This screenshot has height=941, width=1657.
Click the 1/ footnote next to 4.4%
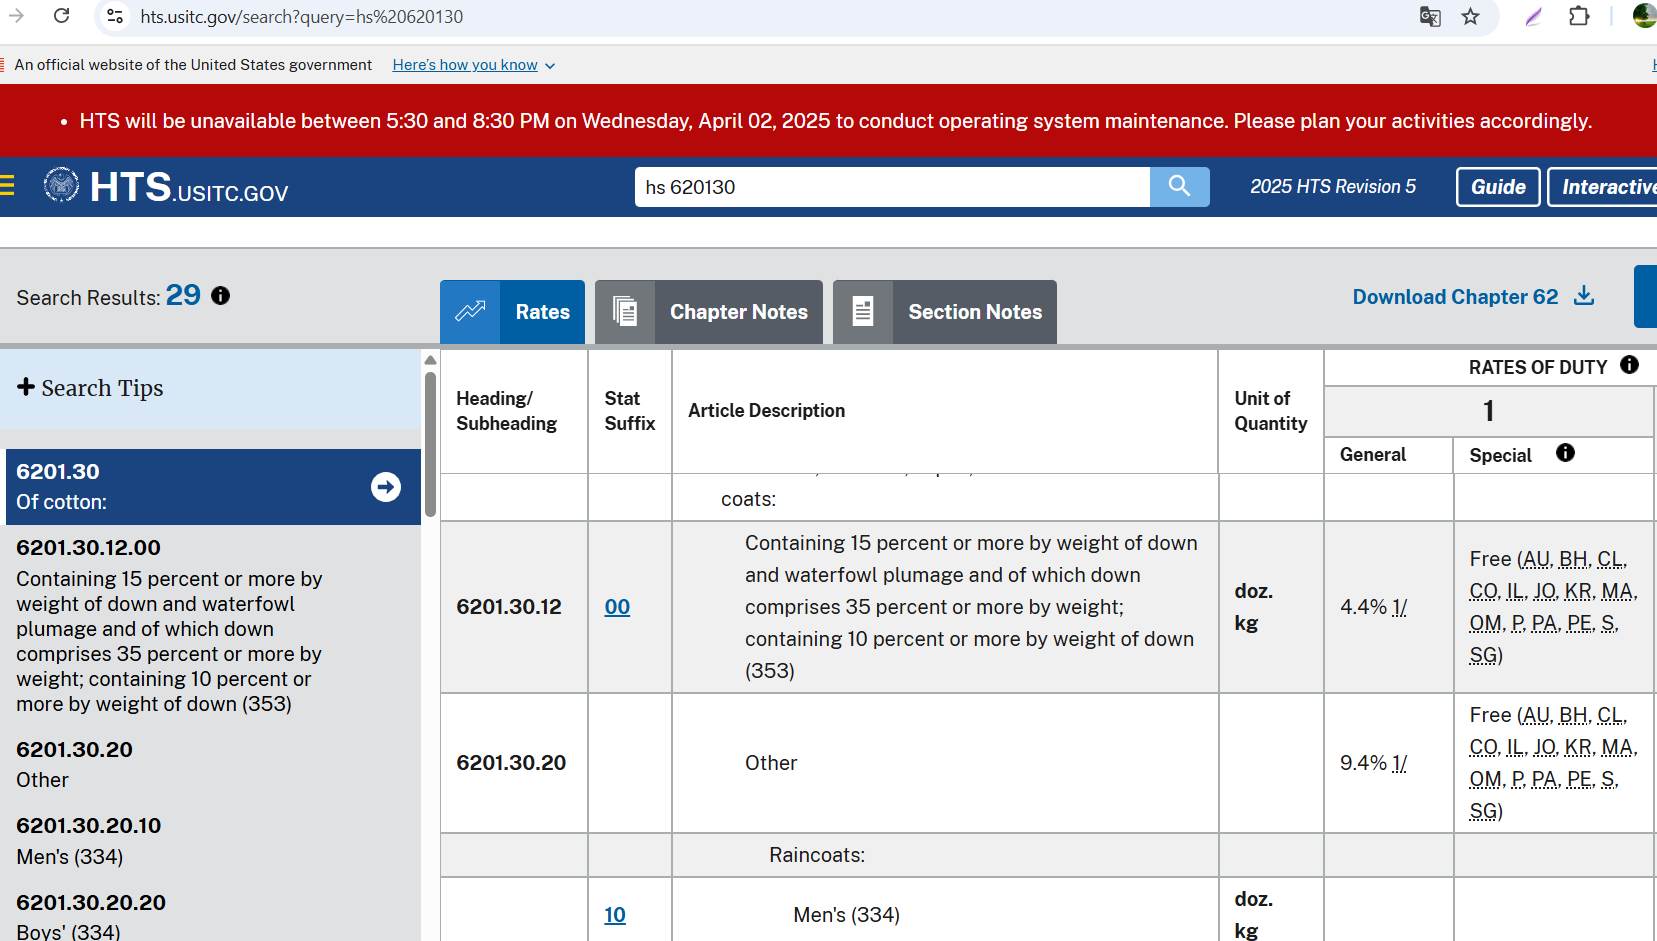coord(1400,607)
